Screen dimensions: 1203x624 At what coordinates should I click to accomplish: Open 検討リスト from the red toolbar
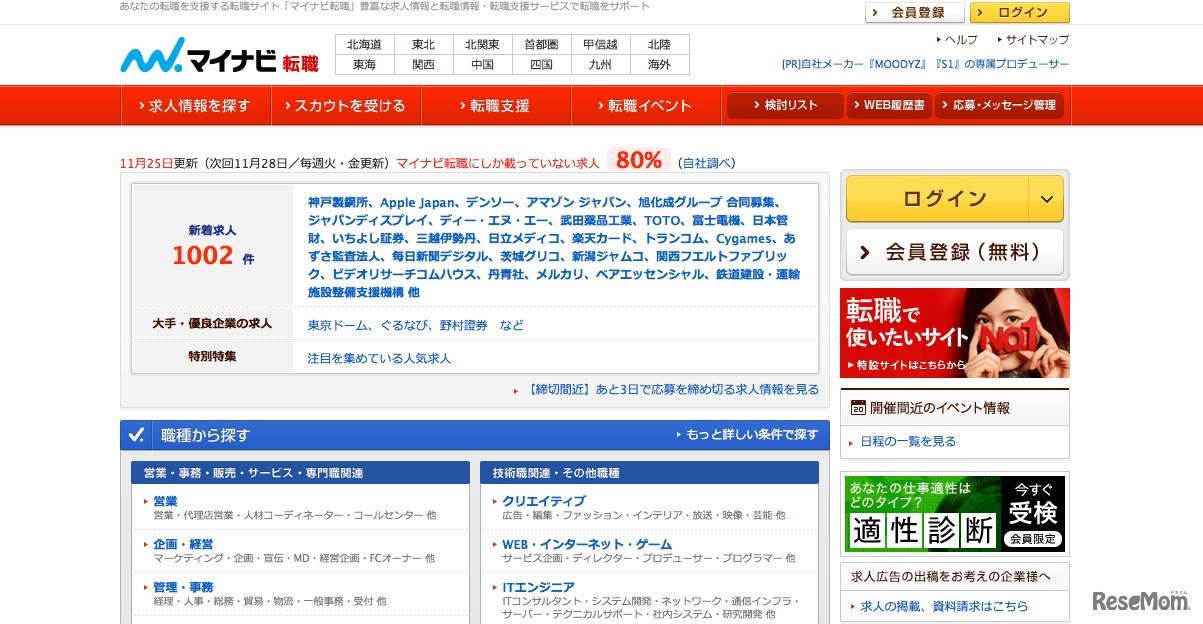coord(784,105)
